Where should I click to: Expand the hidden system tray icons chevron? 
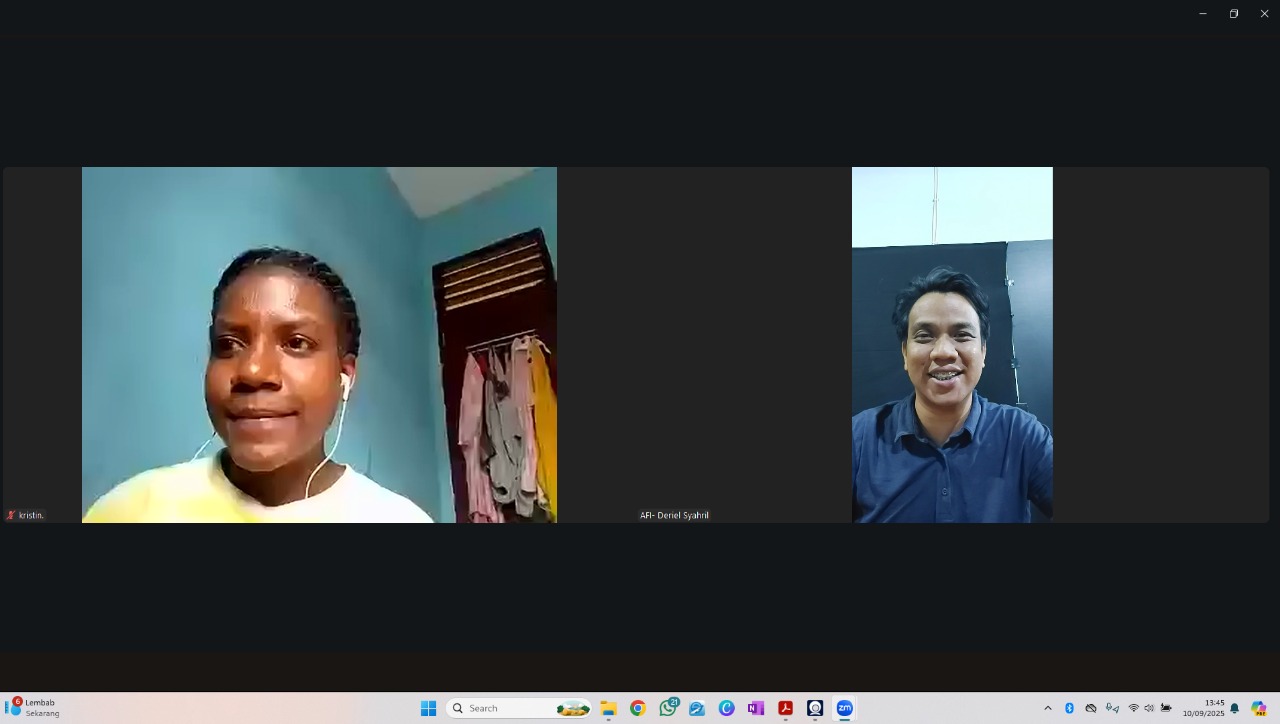[x=1048, y=708]
